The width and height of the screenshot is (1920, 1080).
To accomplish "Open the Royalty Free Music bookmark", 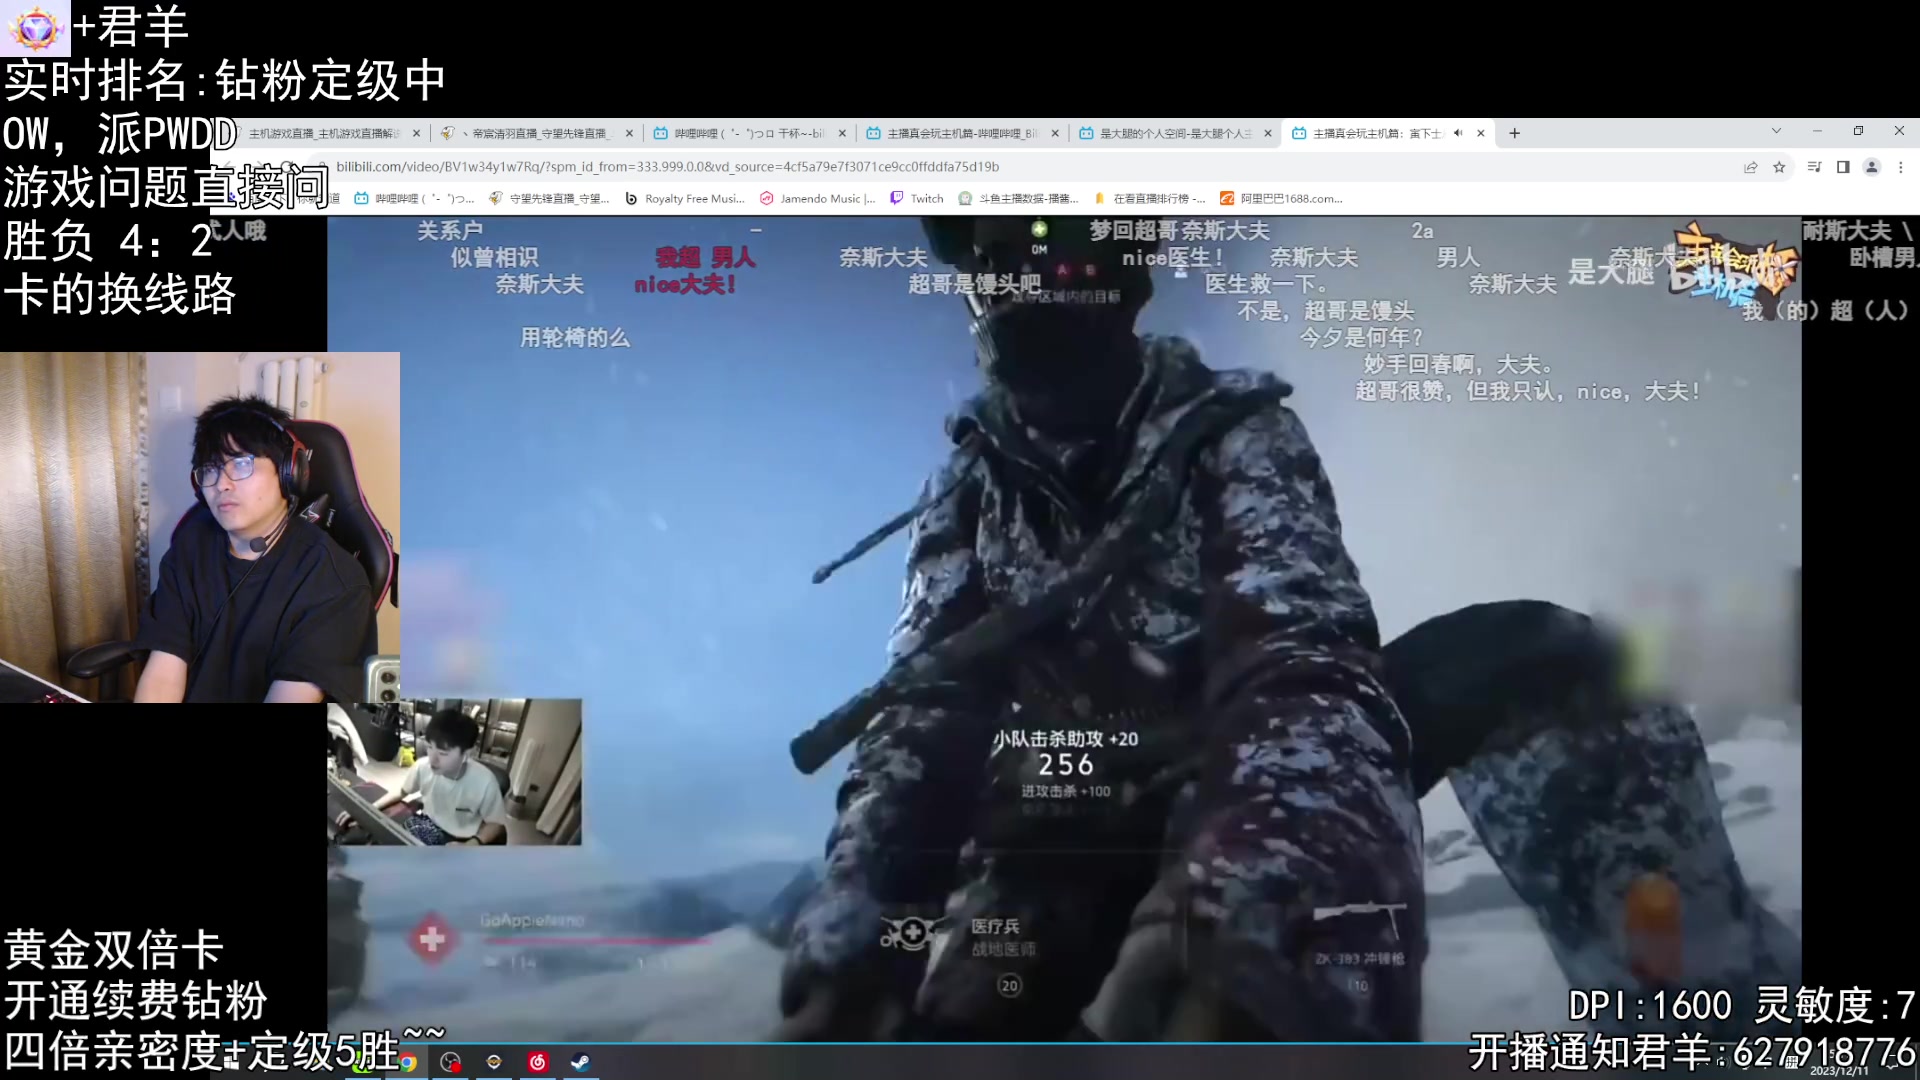I will click(x=685, y=198).
